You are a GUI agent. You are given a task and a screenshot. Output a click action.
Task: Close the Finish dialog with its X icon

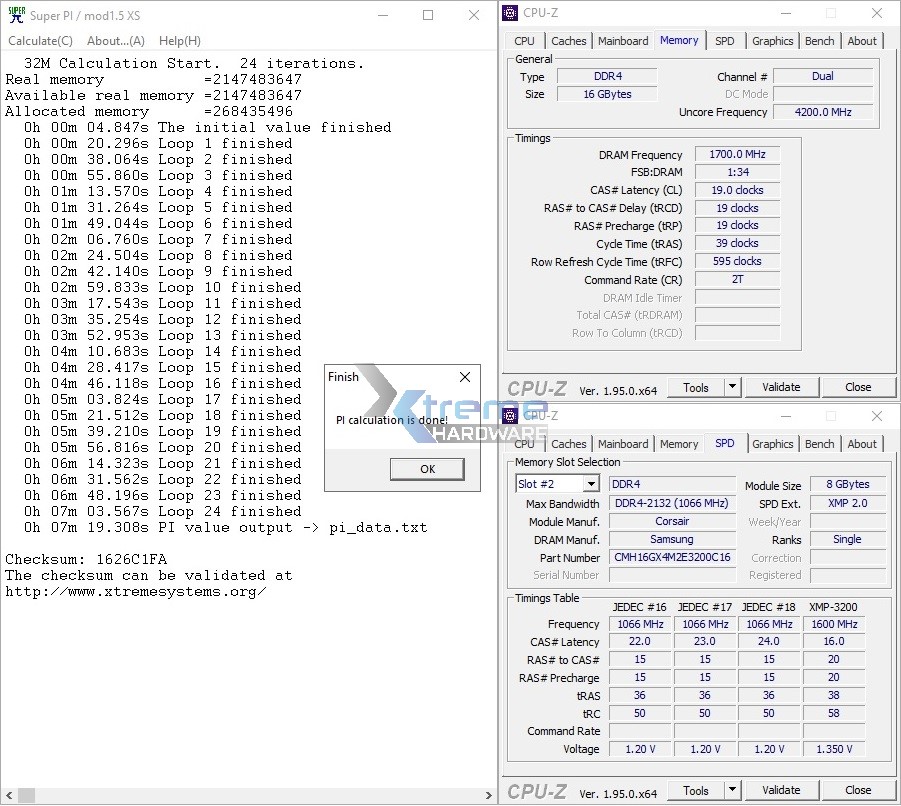tap(463, 377)
